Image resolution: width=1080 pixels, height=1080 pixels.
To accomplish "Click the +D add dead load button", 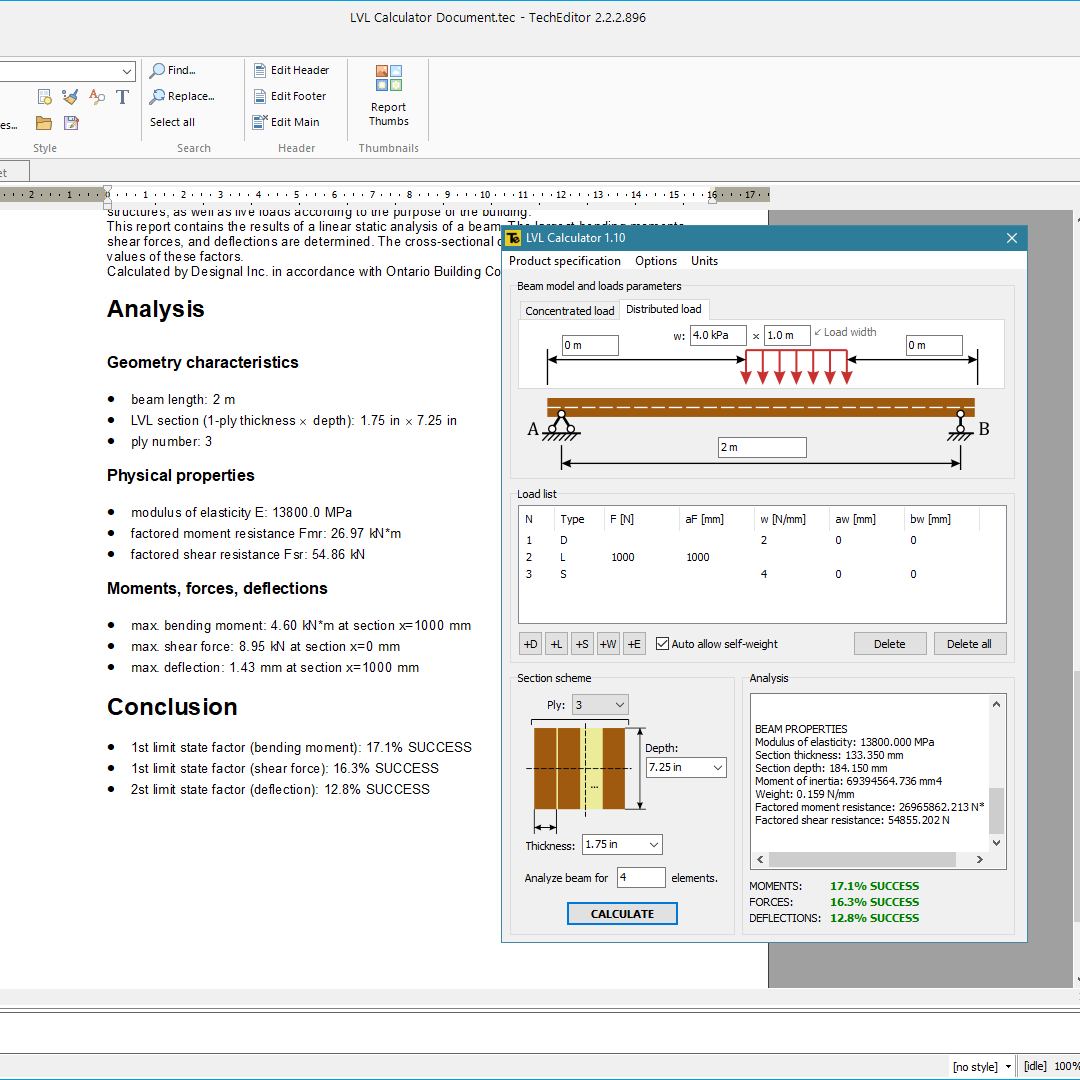I will click(x=530, y=644).
